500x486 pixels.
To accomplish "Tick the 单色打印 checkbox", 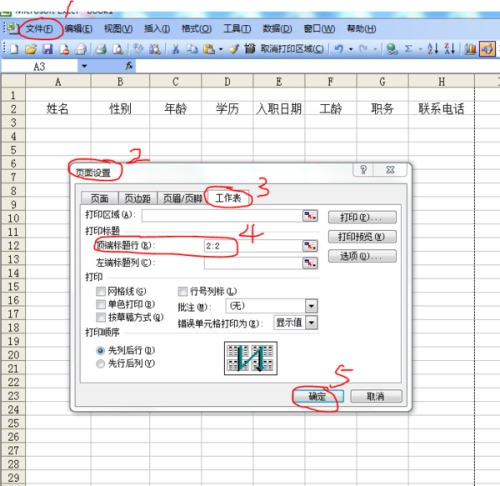I will tap(101, 304).
